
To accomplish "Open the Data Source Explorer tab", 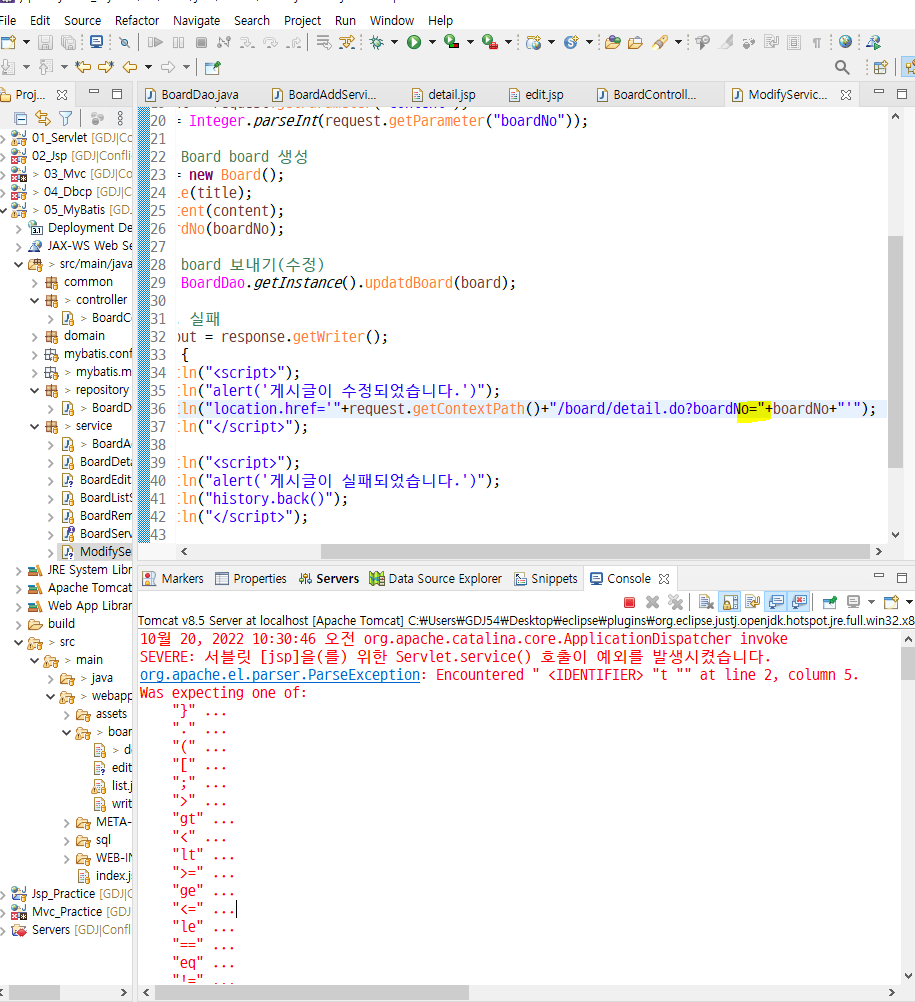I will tap(436, 579).
